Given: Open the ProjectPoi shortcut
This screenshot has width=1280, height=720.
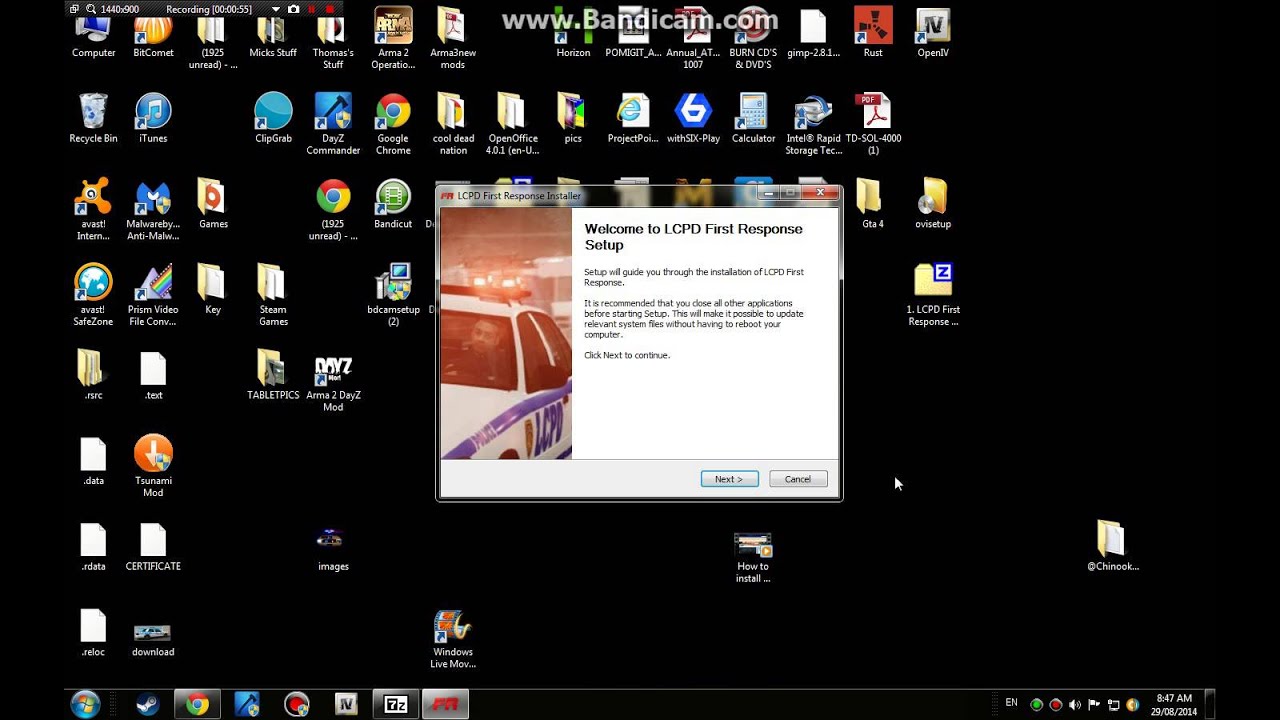Looking at the screenshot, I should point(633,118).
